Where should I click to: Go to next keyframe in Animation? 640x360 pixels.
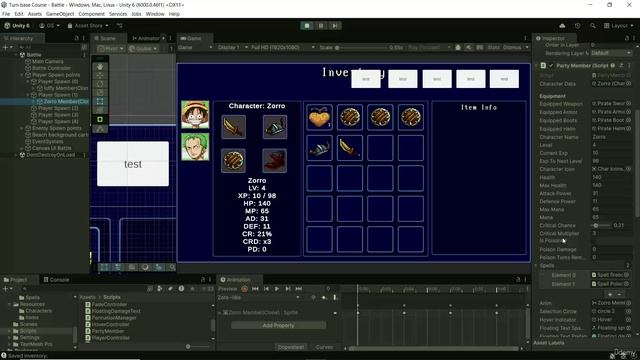(x=288, y=289)
